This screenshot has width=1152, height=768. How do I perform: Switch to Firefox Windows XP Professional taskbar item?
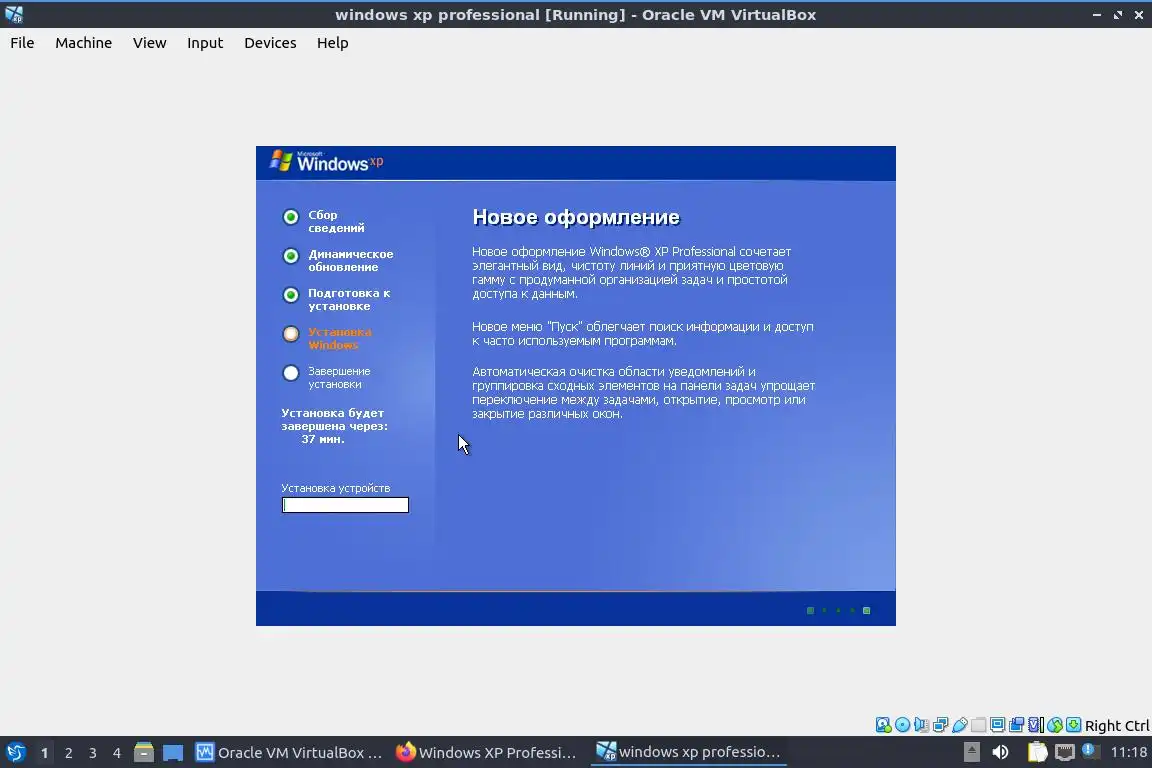coord(486,753)
